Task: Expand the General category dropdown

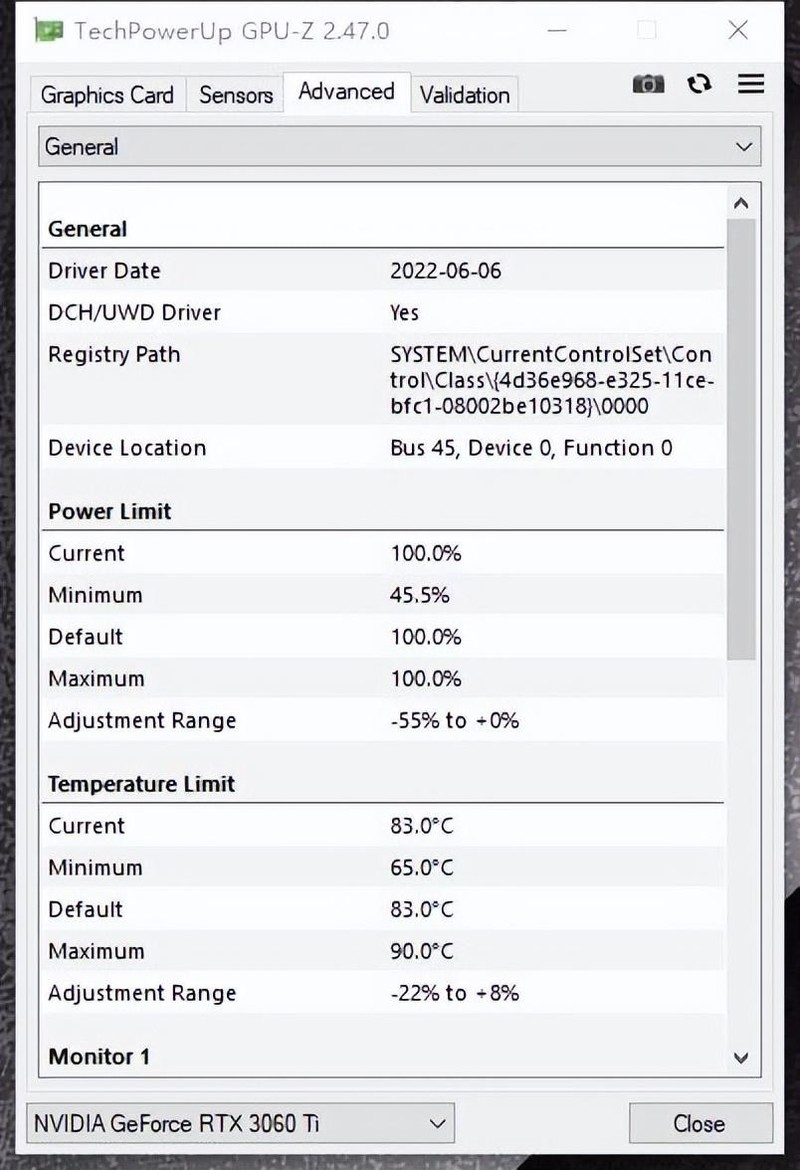Action: tap(400, 147)
